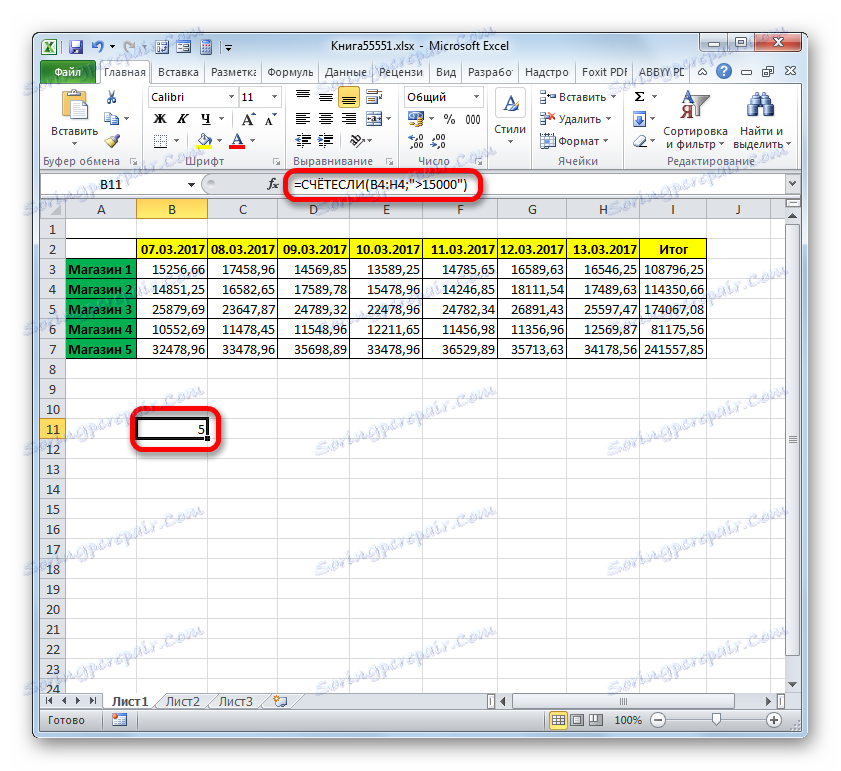
Task: Align text left in cell
Action: click(303, 119)
